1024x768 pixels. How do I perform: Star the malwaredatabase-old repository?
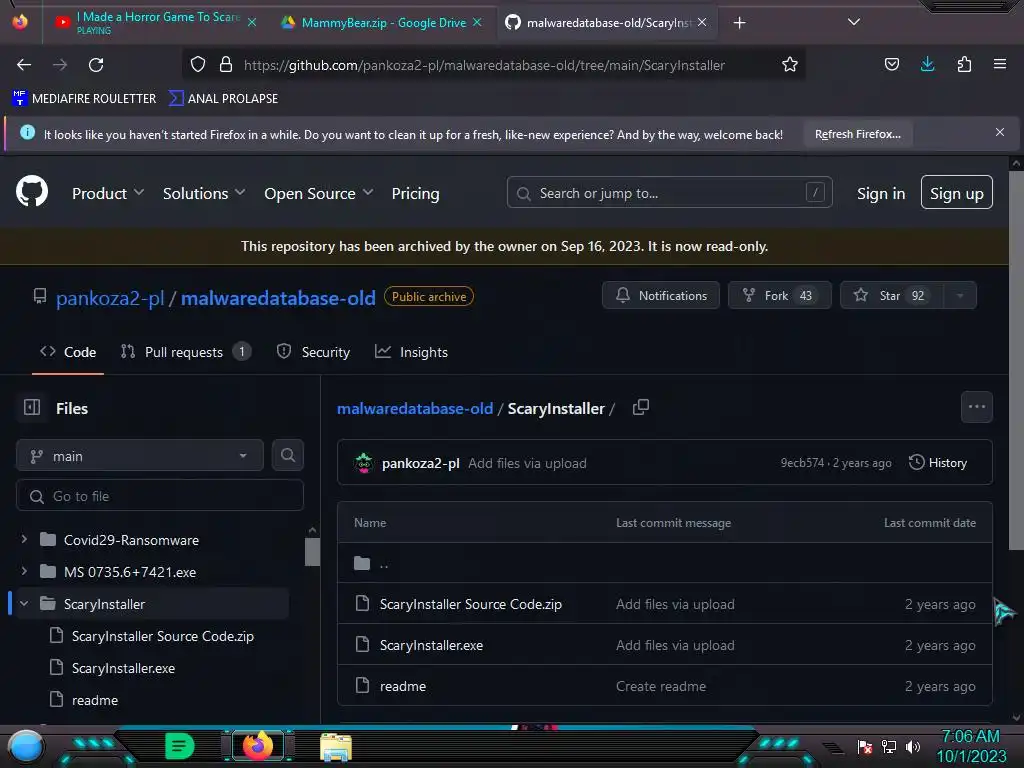click(x=892, y=295)
